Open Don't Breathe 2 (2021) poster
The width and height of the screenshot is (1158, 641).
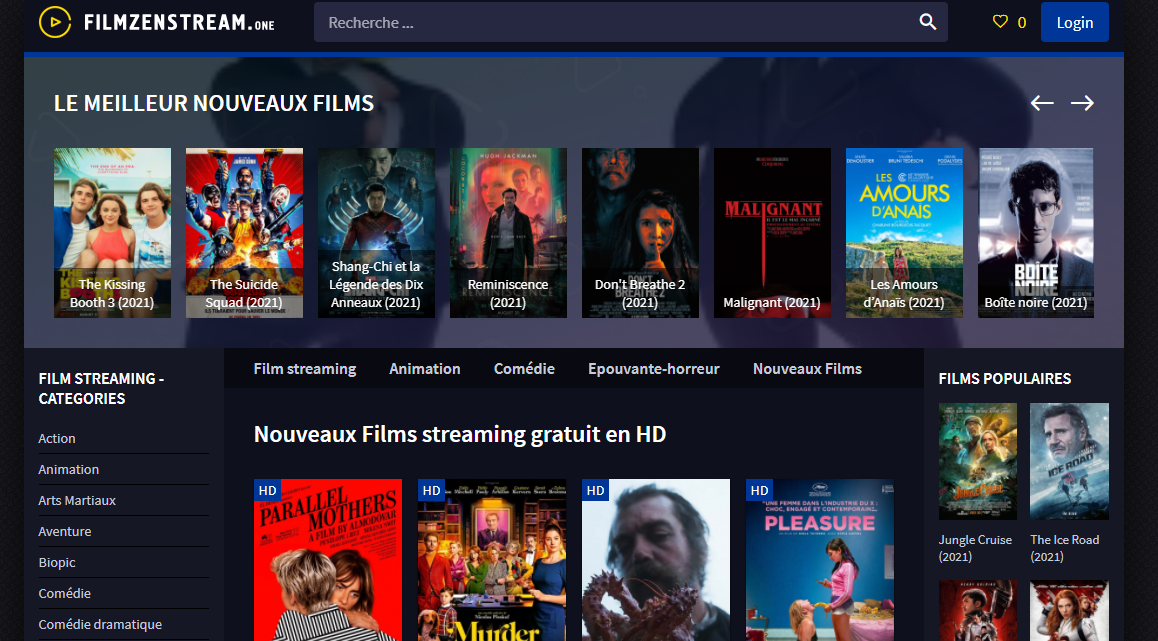pos(640,233)
